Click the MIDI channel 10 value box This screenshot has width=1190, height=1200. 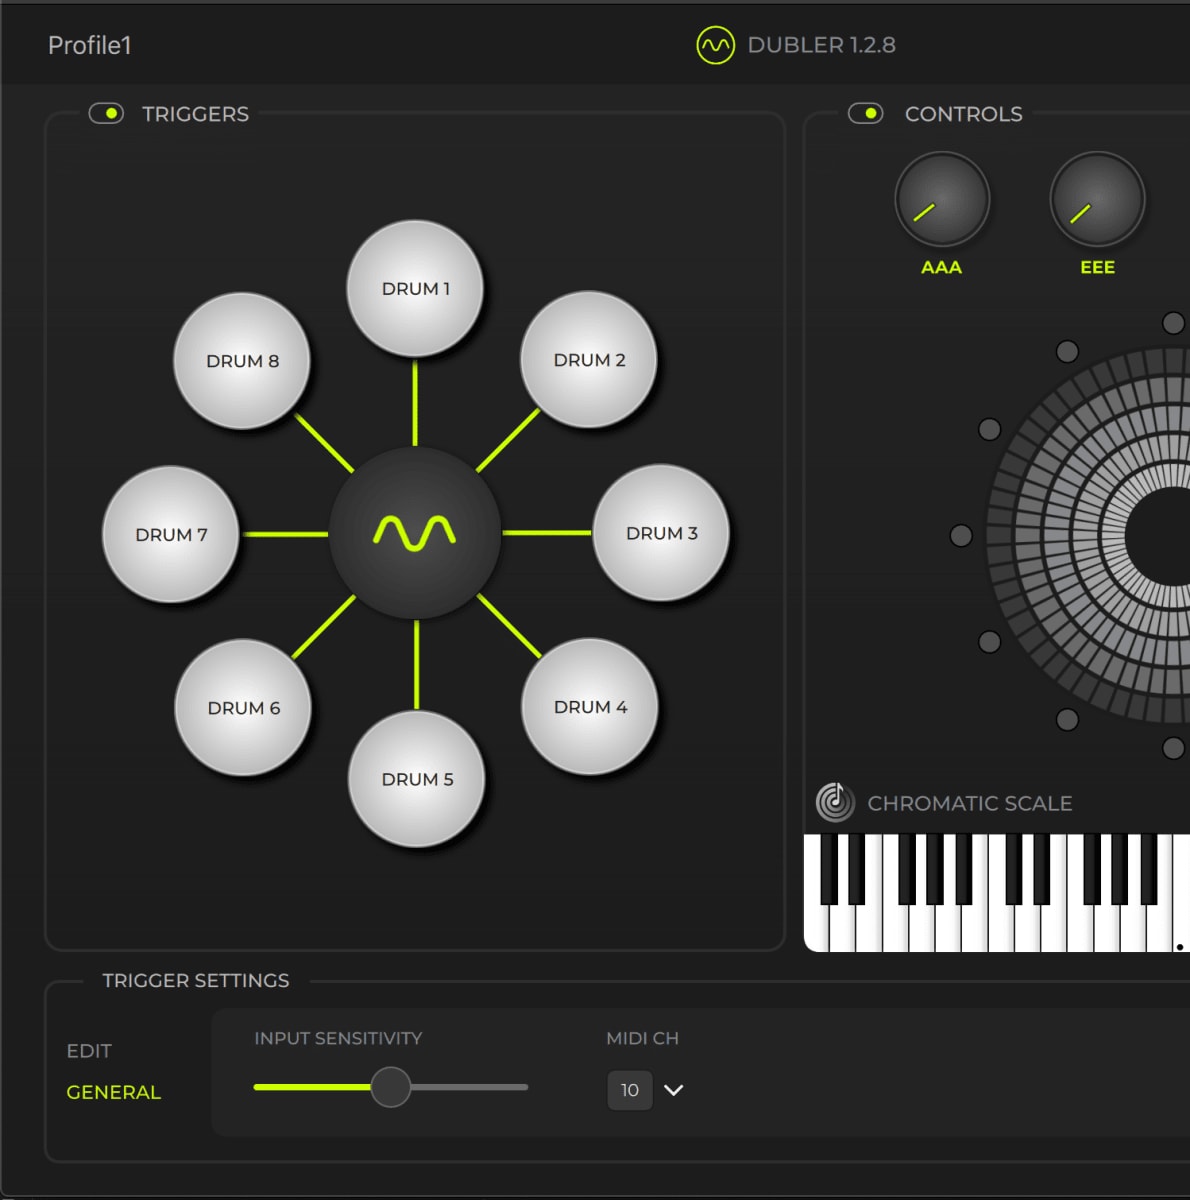click(630, 1090)
